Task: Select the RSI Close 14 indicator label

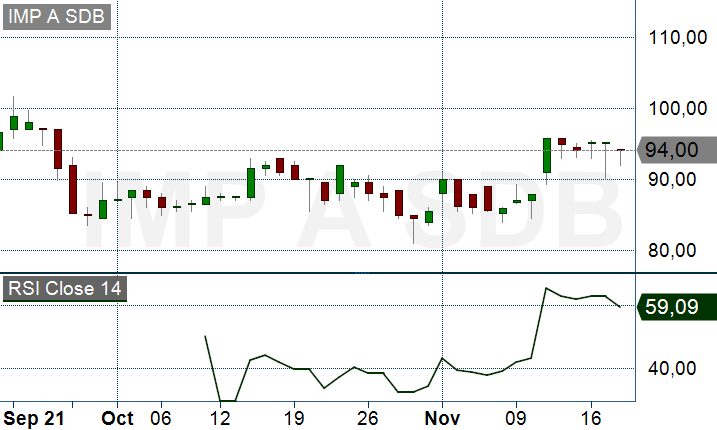Action: [64, 289]
